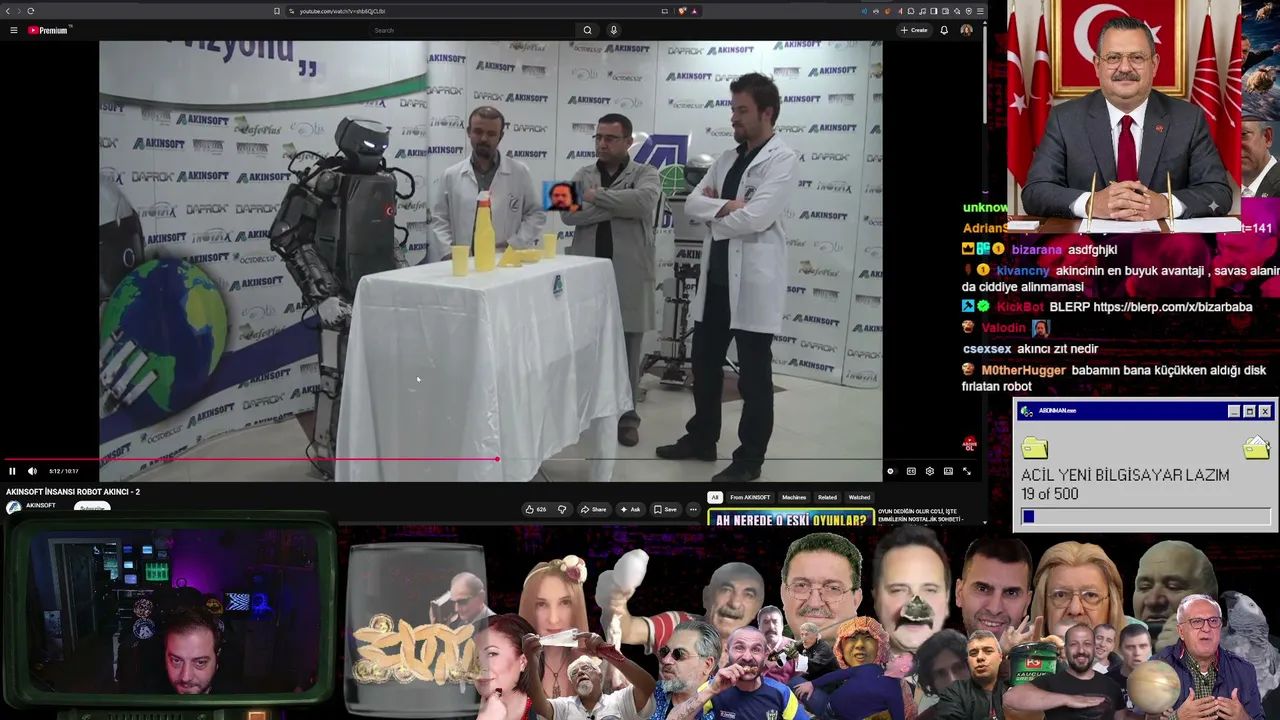Click the chat username Valodin

pos(1003,328)
